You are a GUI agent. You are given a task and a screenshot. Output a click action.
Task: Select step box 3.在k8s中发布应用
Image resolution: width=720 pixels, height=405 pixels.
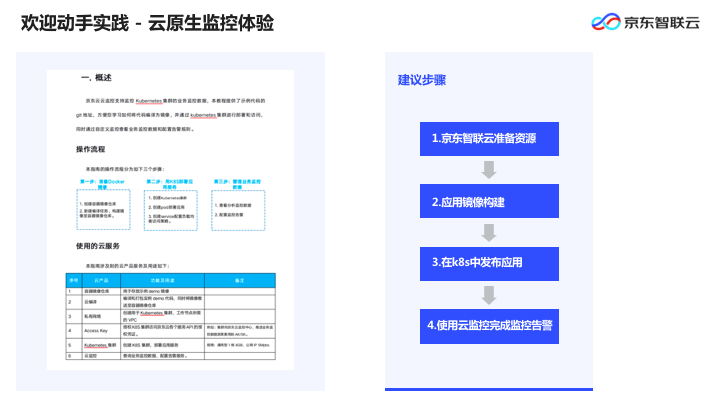coord(489,264)
